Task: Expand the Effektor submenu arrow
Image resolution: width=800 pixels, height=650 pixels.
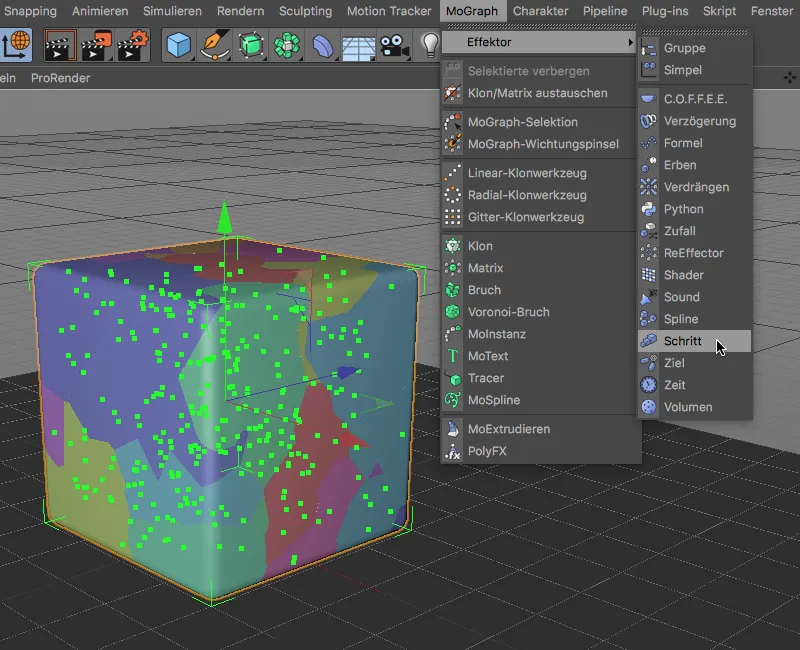Action: coord(631,42)
